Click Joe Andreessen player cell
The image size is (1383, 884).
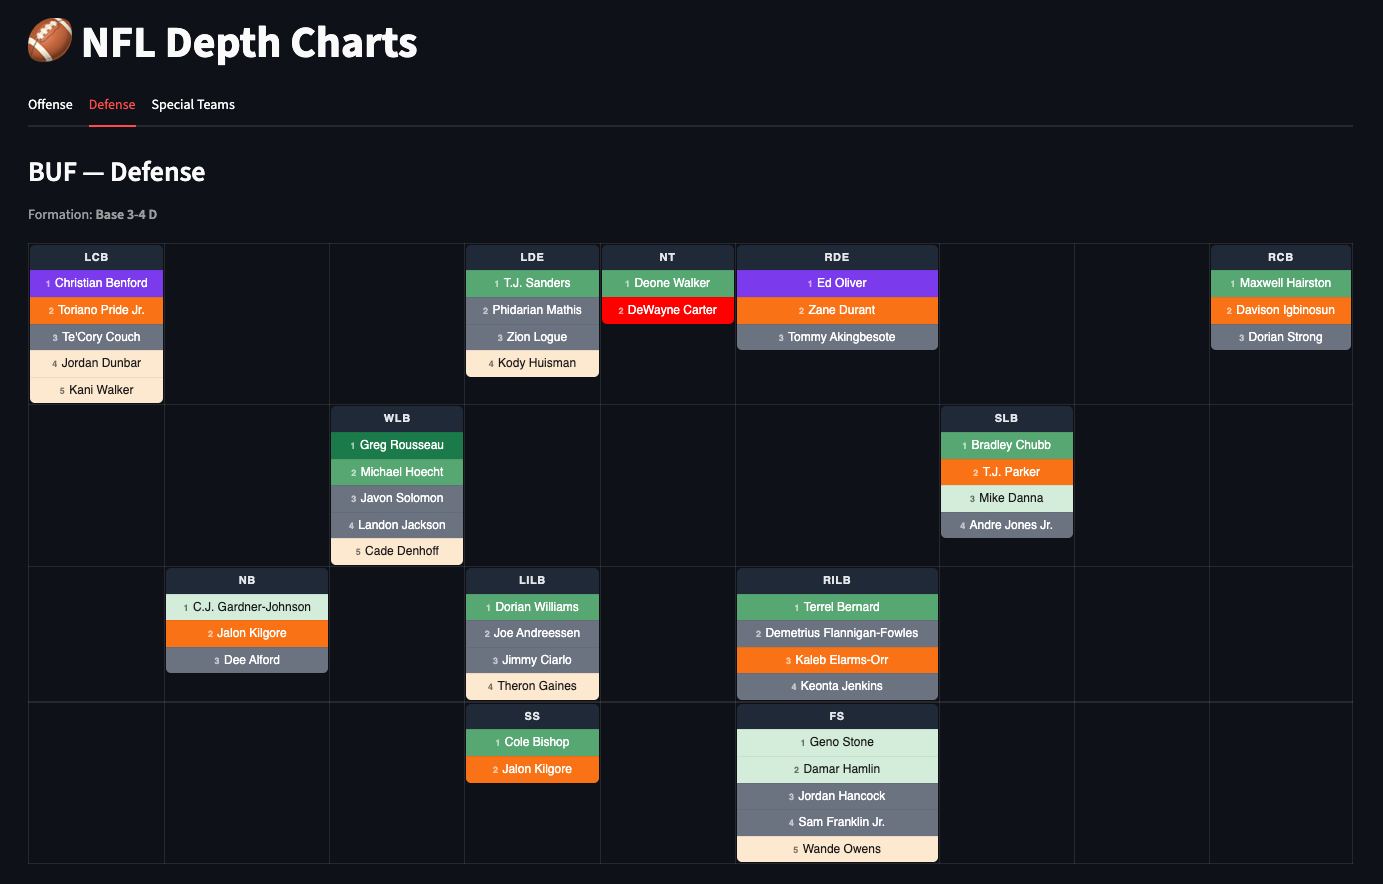pos(532,633)
